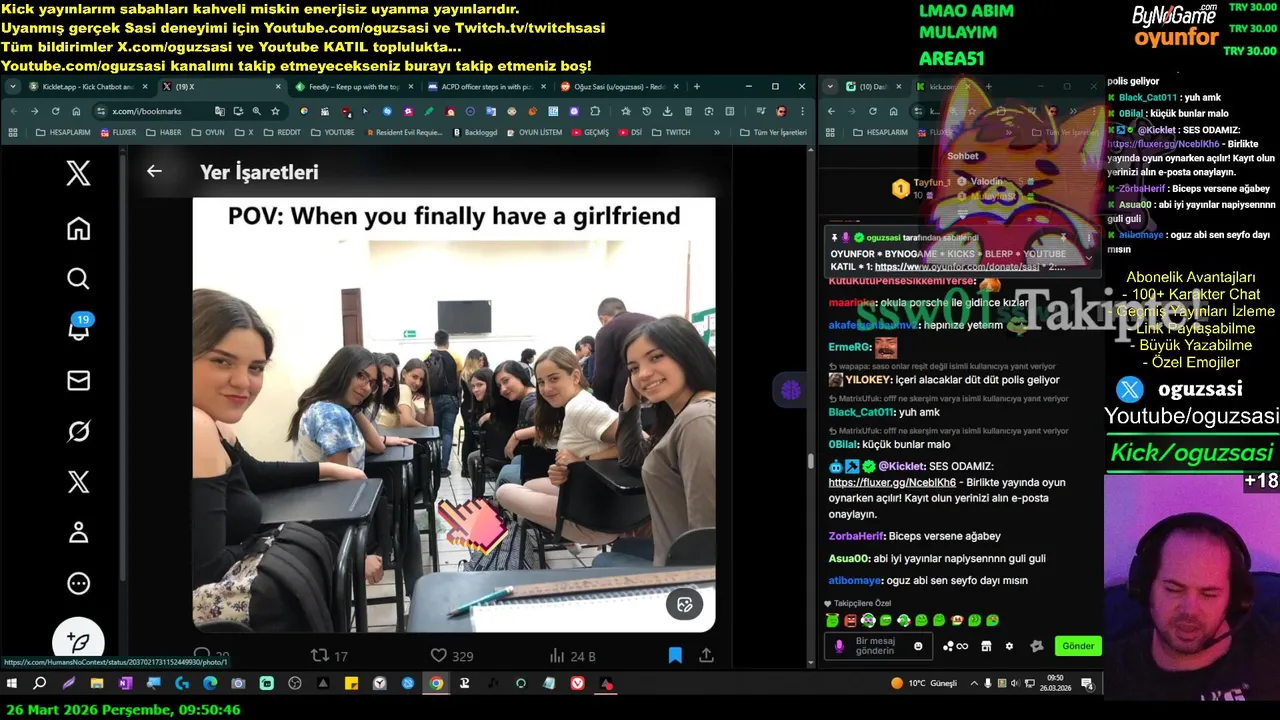Open TWITCH bookmark folder

[670, 132]
